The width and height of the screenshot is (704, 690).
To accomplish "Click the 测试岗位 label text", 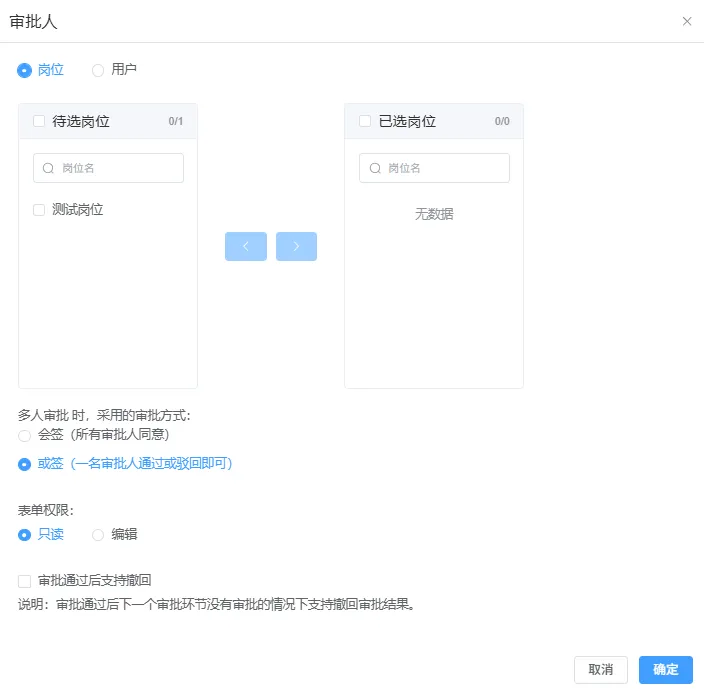I will tap(78, 210).
